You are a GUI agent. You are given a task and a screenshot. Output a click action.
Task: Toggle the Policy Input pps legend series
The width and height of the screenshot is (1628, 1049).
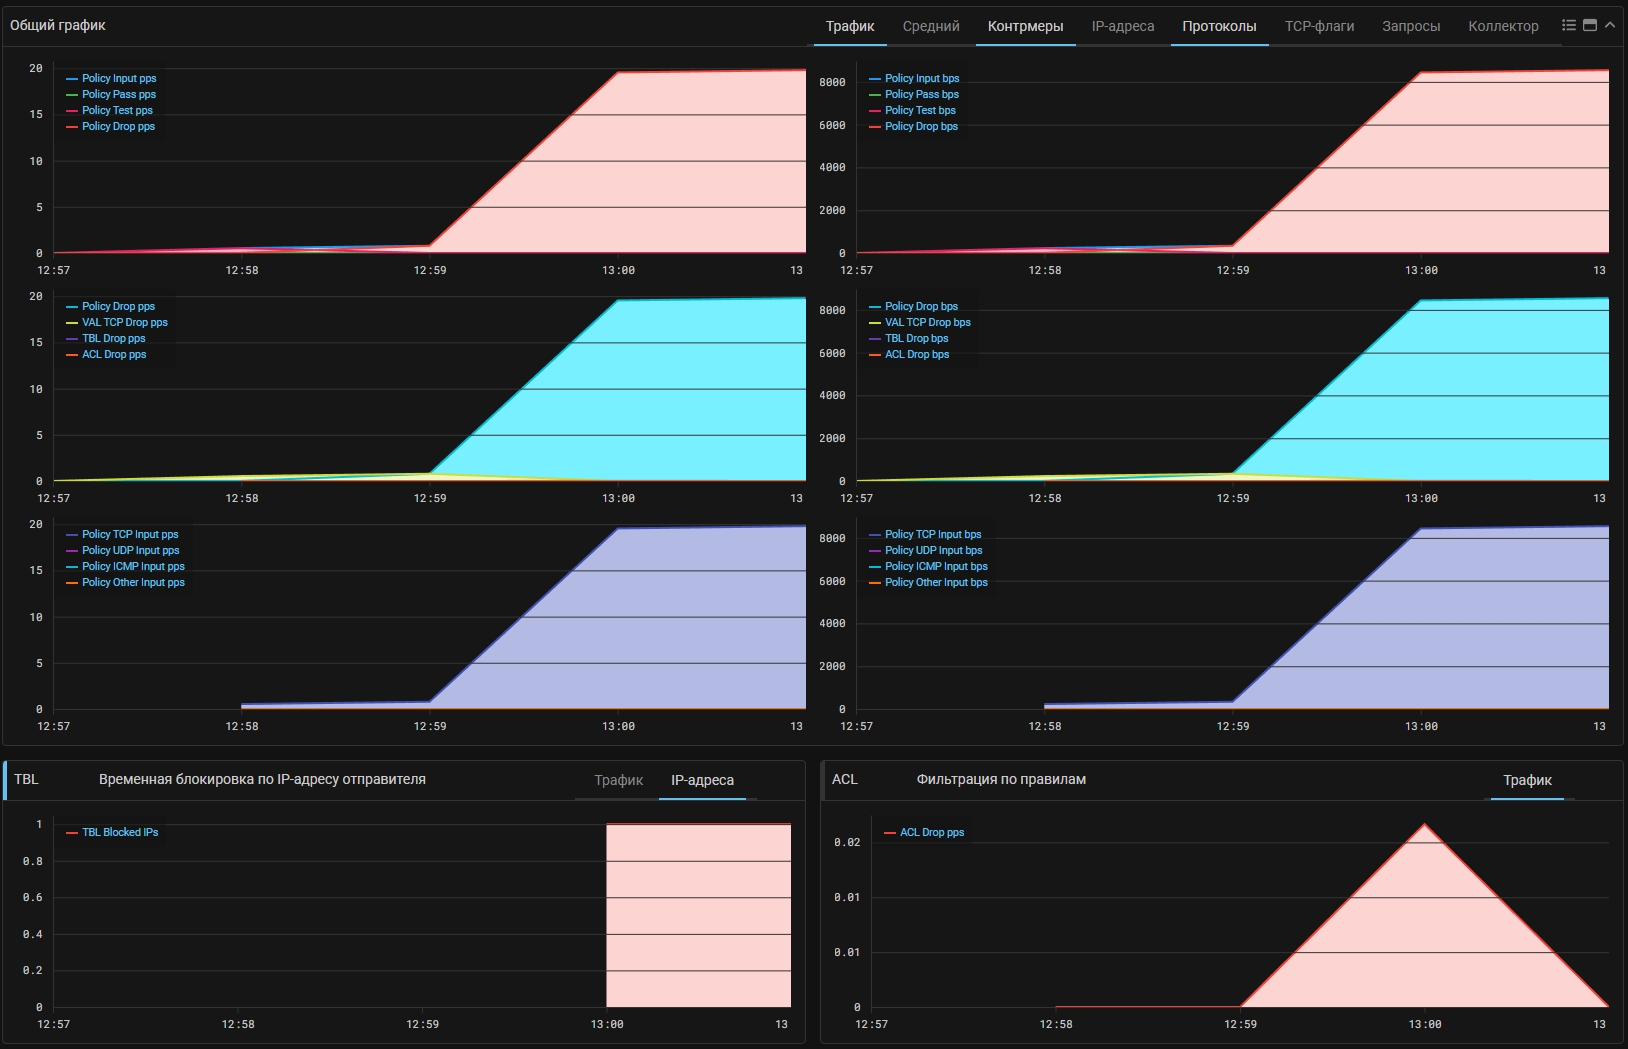[x=119, y=78]
